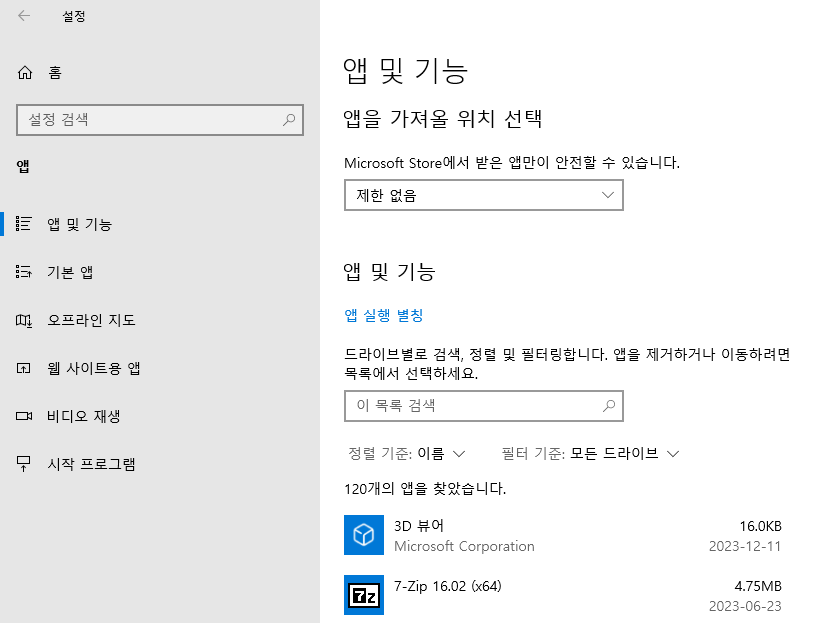Click the 4.75MB size value
Image resolution: width=835 pixels, height=623 pixels.
tap(758, 587)
